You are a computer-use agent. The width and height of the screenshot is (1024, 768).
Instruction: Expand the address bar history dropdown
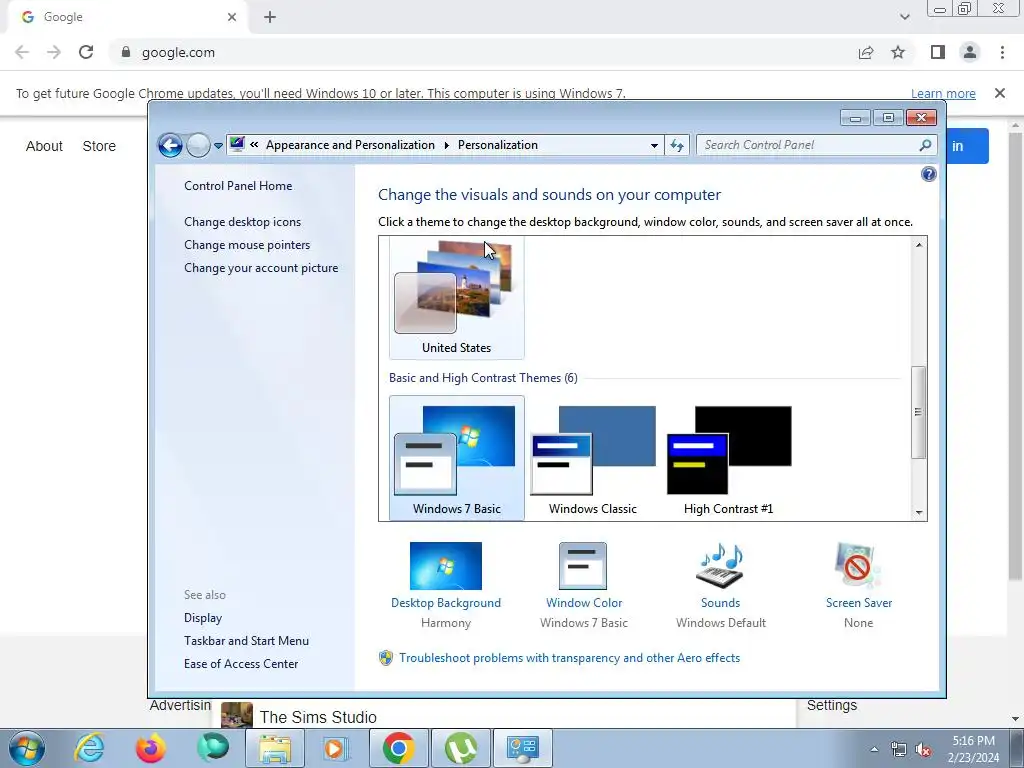coord(654,146)
